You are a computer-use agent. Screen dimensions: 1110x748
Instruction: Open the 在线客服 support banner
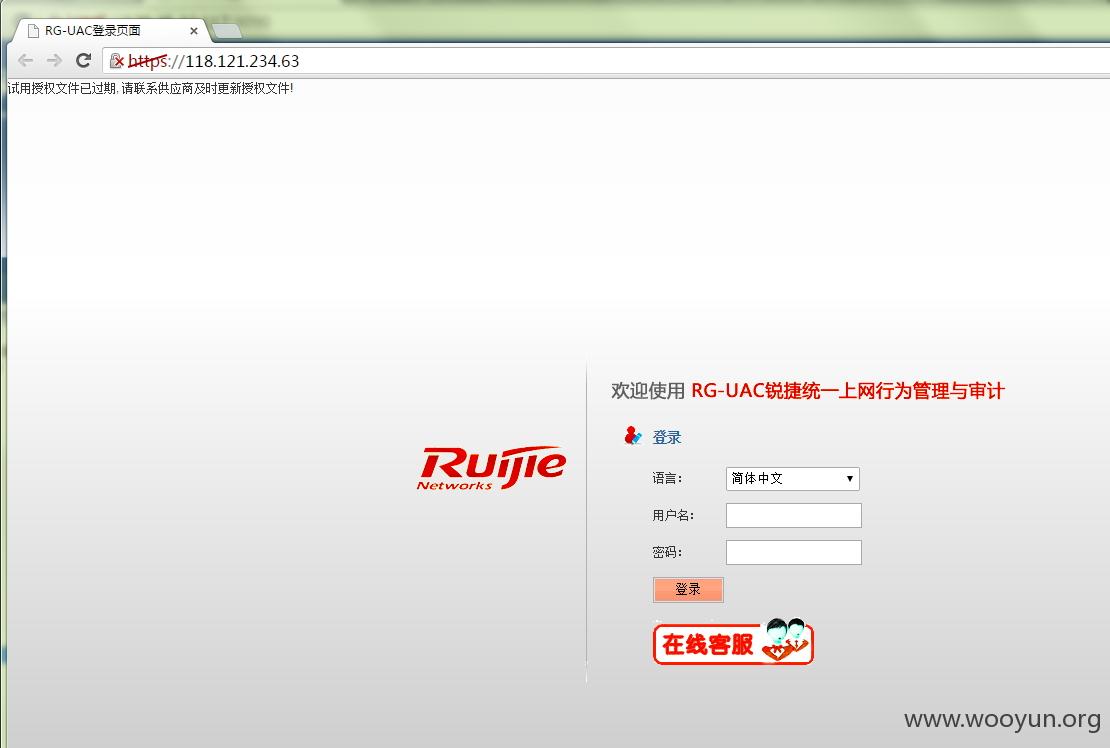click(x=733, y=642)
